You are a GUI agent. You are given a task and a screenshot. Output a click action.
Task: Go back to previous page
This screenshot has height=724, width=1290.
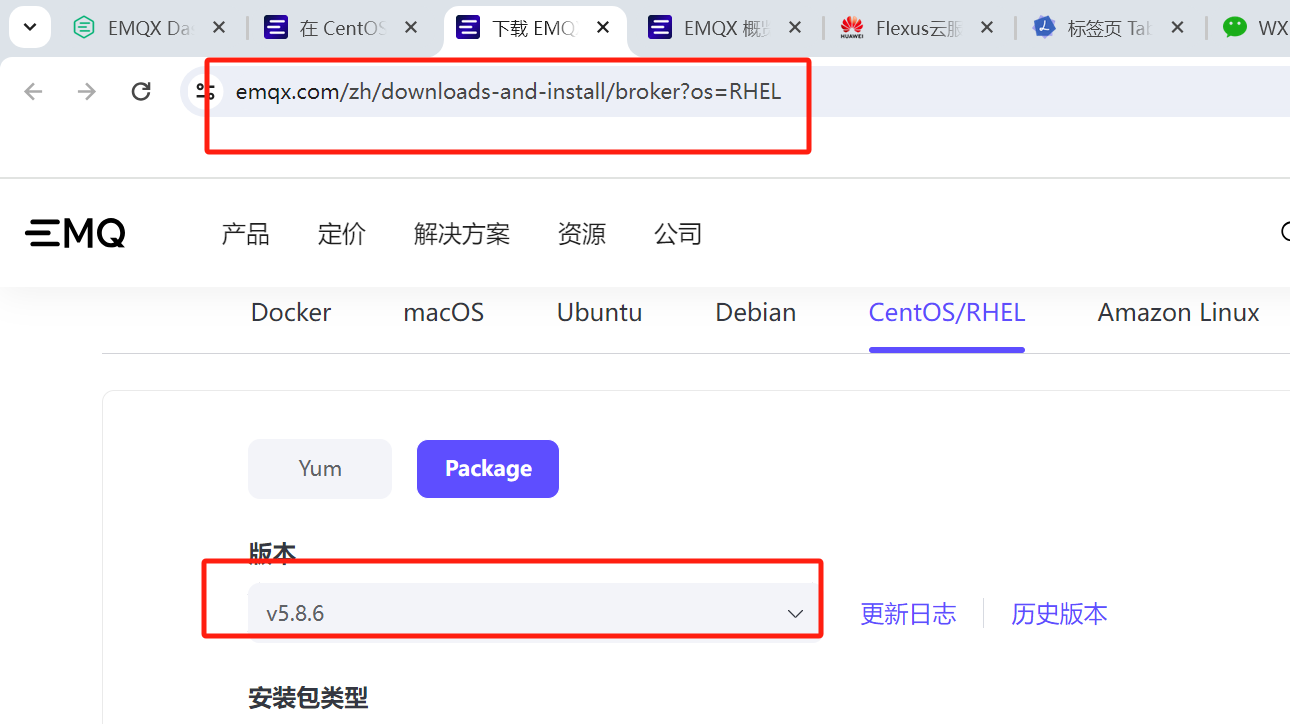pos(33,92)
